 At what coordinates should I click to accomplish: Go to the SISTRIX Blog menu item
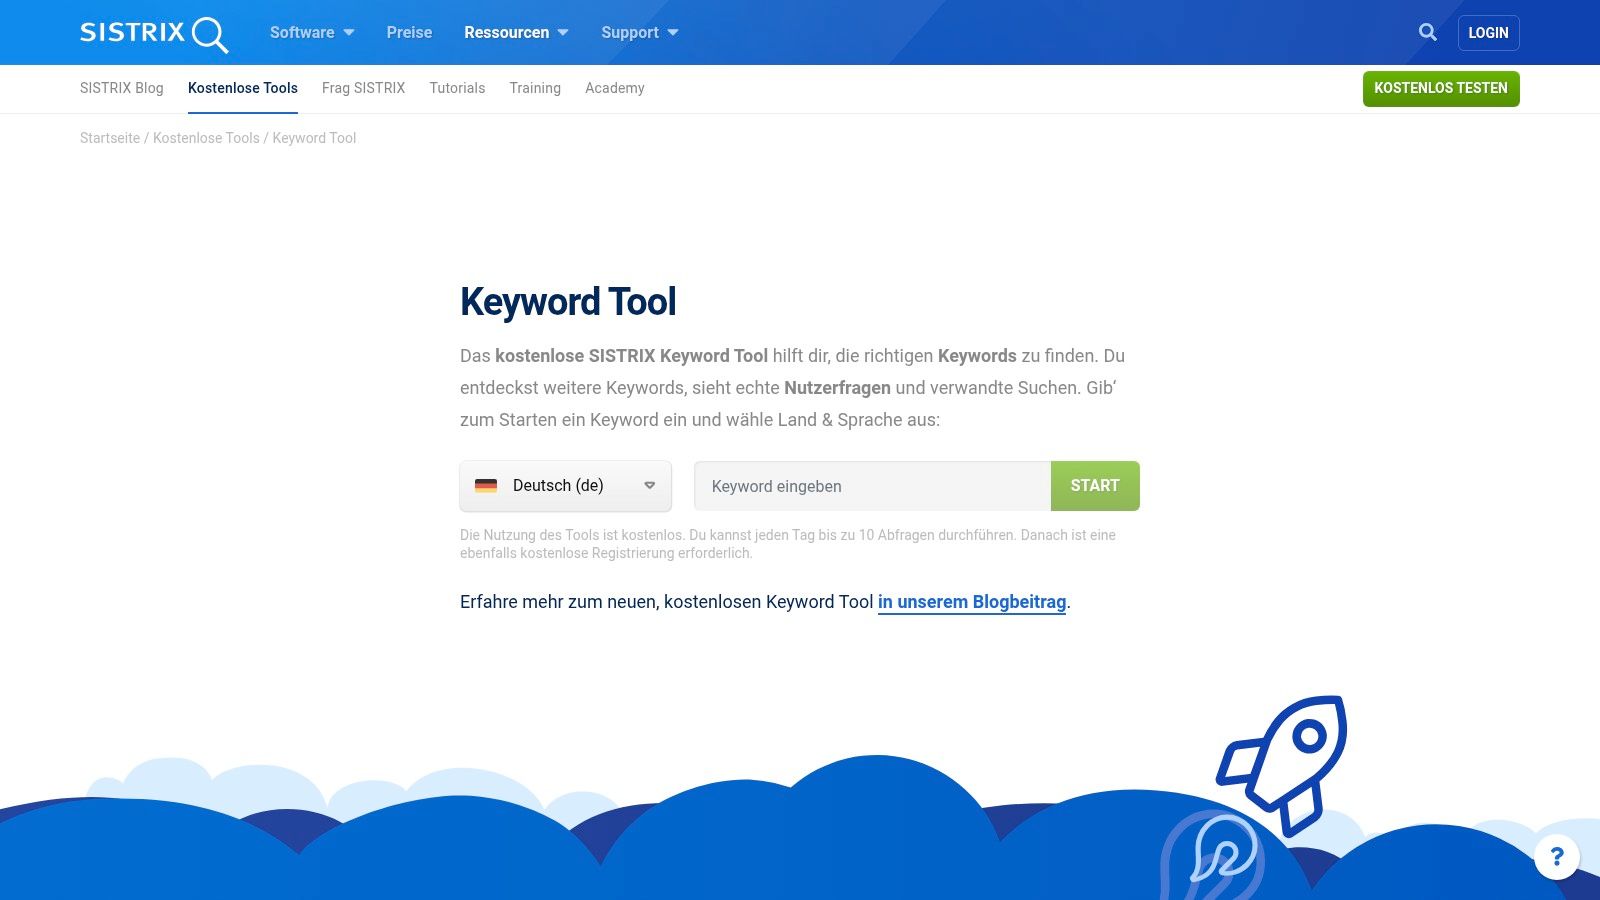[121, 88]
